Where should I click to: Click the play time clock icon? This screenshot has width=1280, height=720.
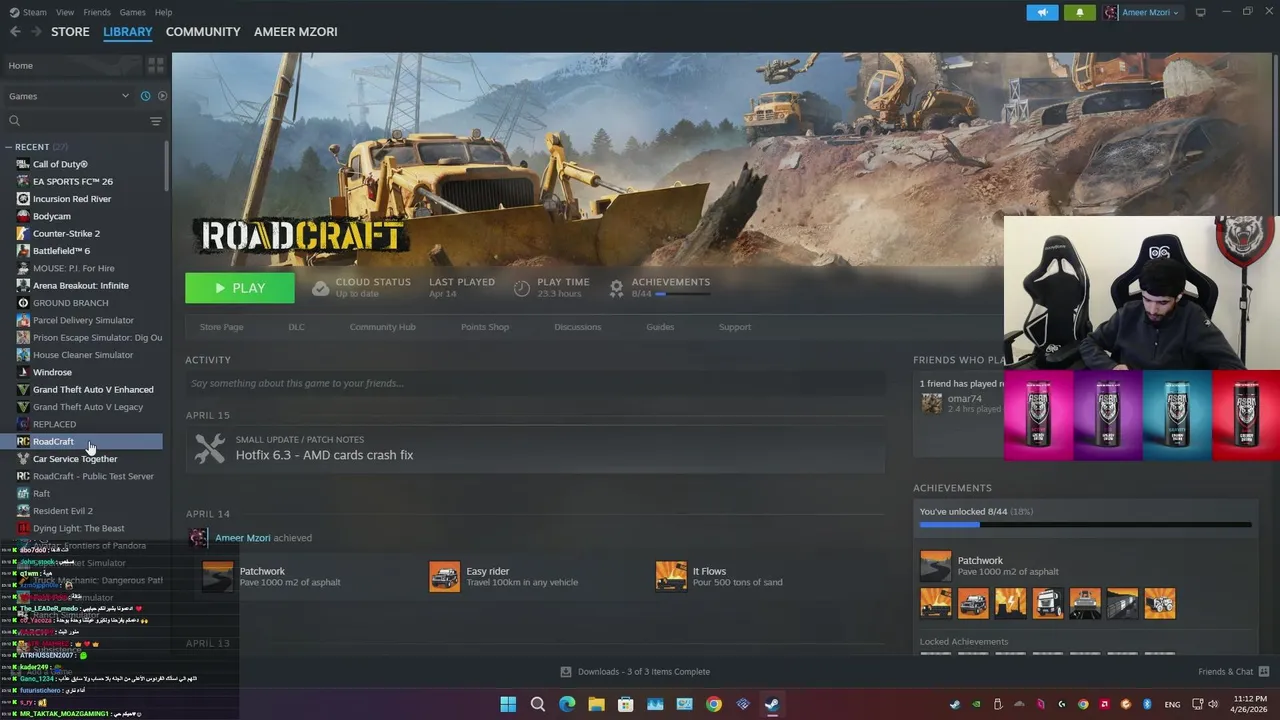[522, 288]
